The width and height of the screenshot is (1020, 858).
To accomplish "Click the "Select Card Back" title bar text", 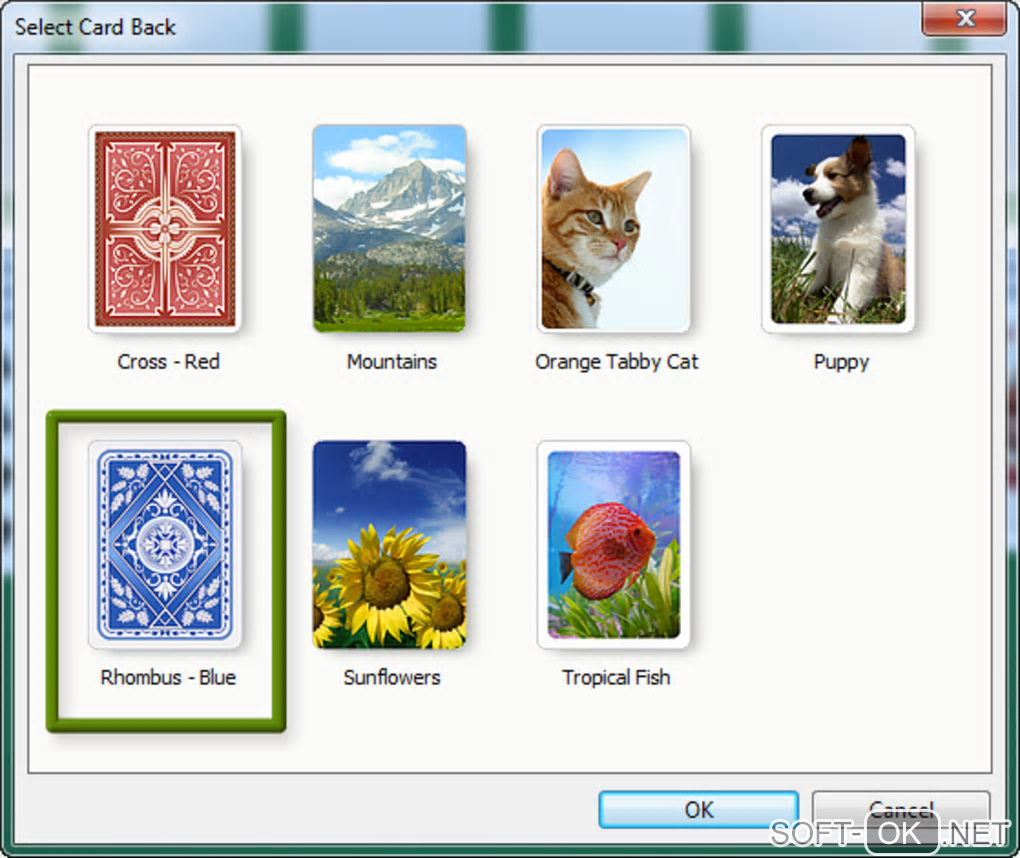I will [96, 27].
